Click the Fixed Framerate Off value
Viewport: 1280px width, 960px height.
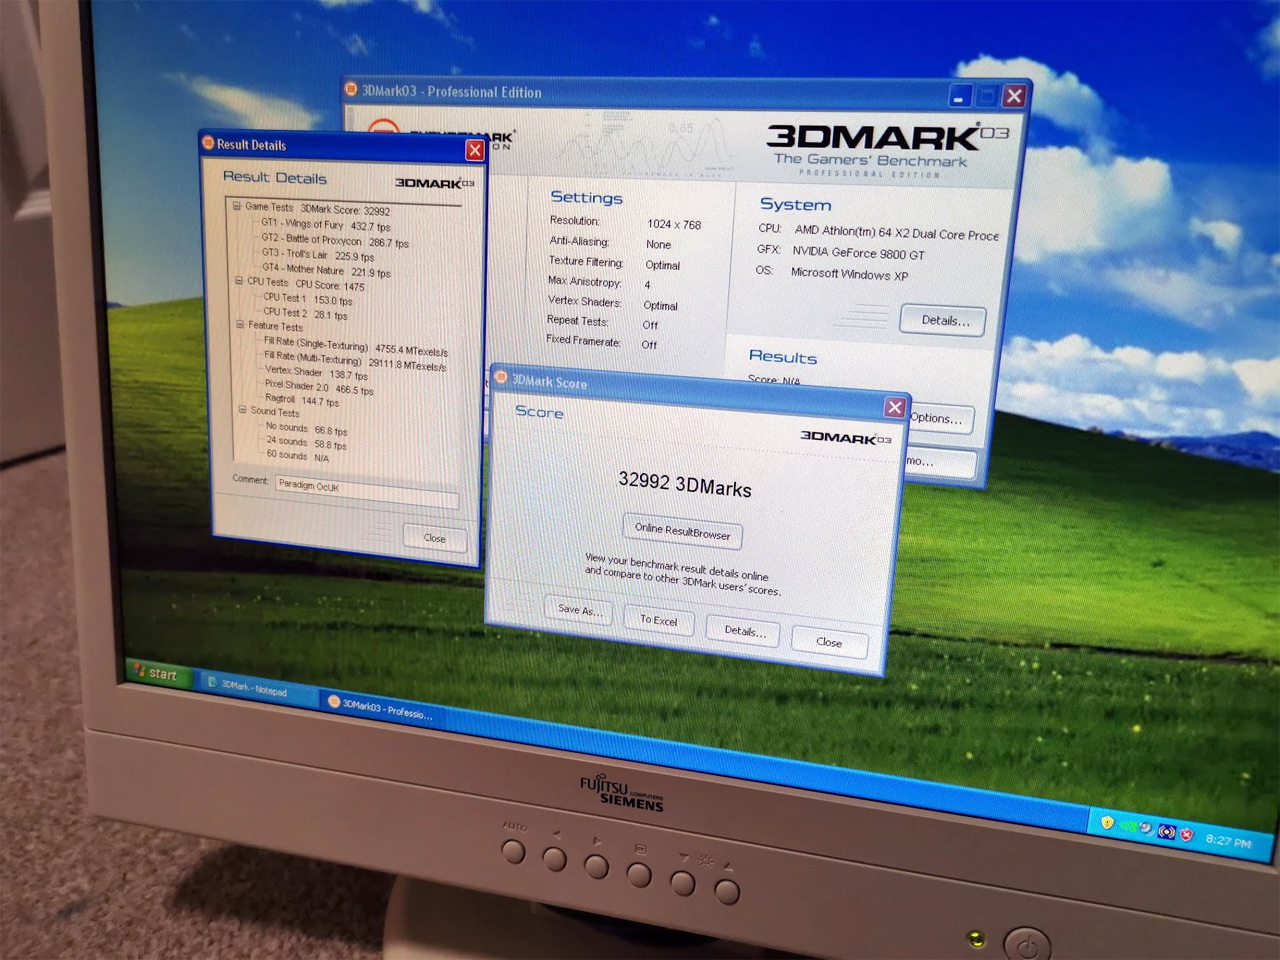pos(649,345)
